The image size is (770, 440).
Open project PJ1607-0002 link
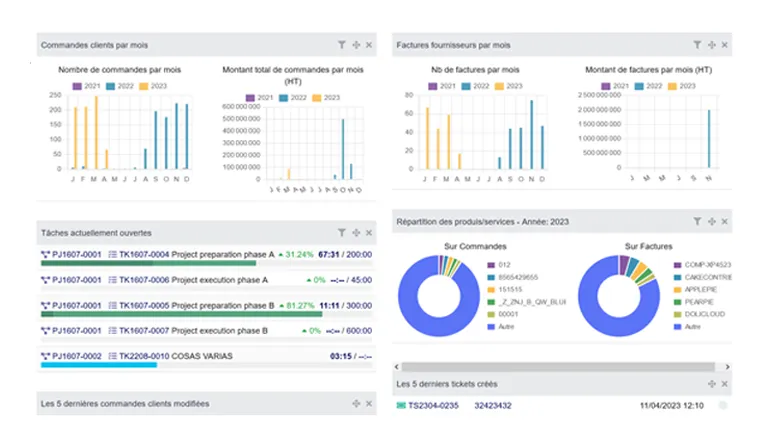click(x=71, y=355)
